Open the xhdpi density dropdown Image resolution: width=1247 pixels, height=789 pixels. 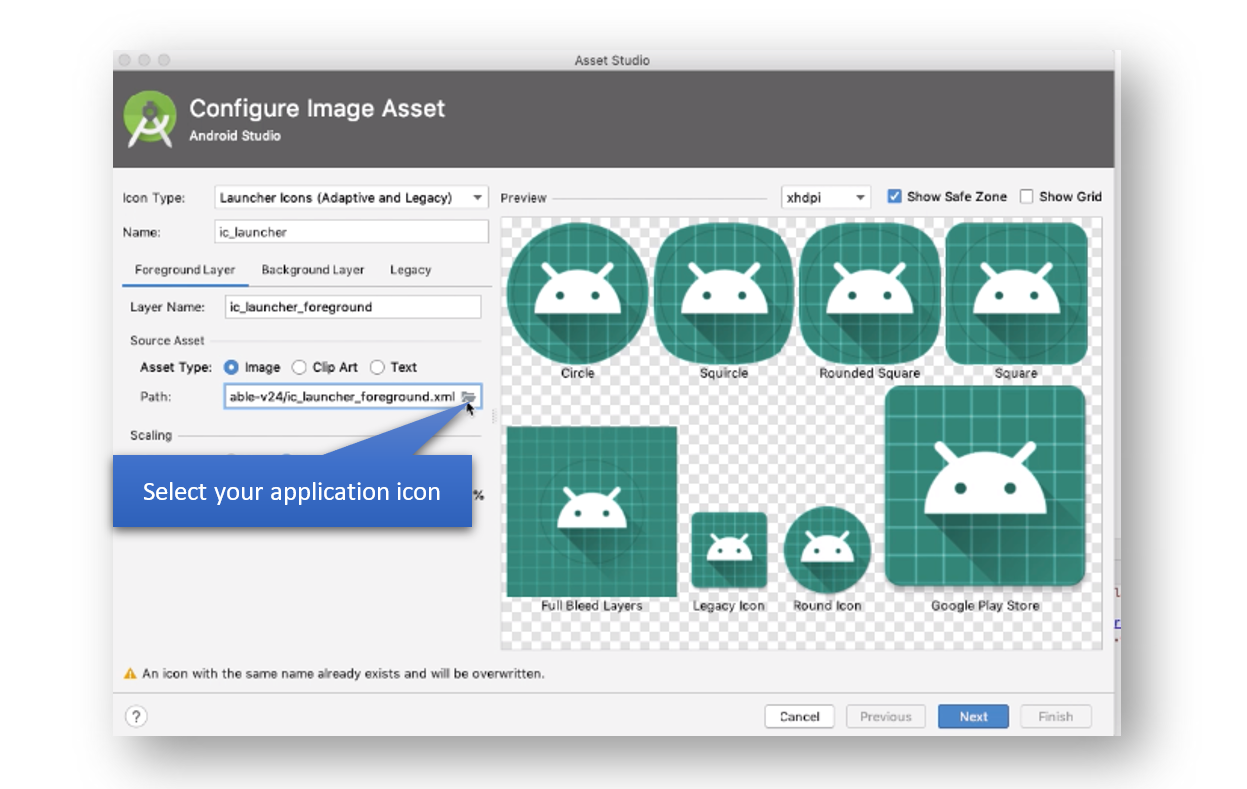[x=826, y=198]
